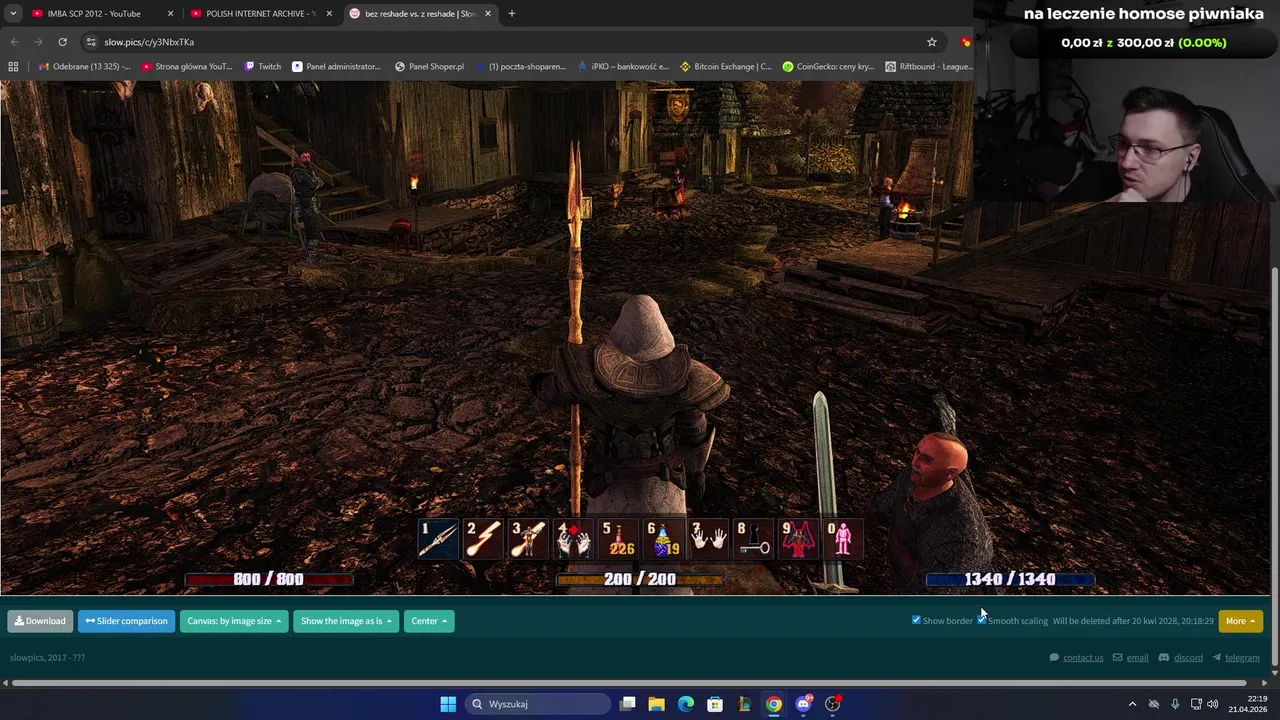Open the League of Legends taskbar icon
The image size is (1280, 720).
(744, 704)
